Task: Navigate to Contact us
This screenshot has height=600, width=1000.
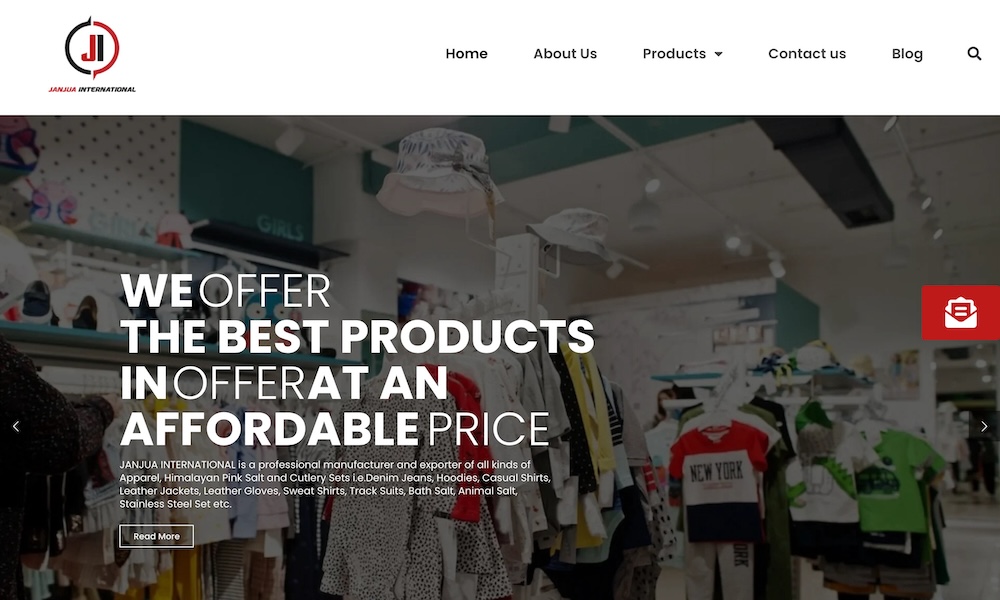Action: [x=807, y=54]
